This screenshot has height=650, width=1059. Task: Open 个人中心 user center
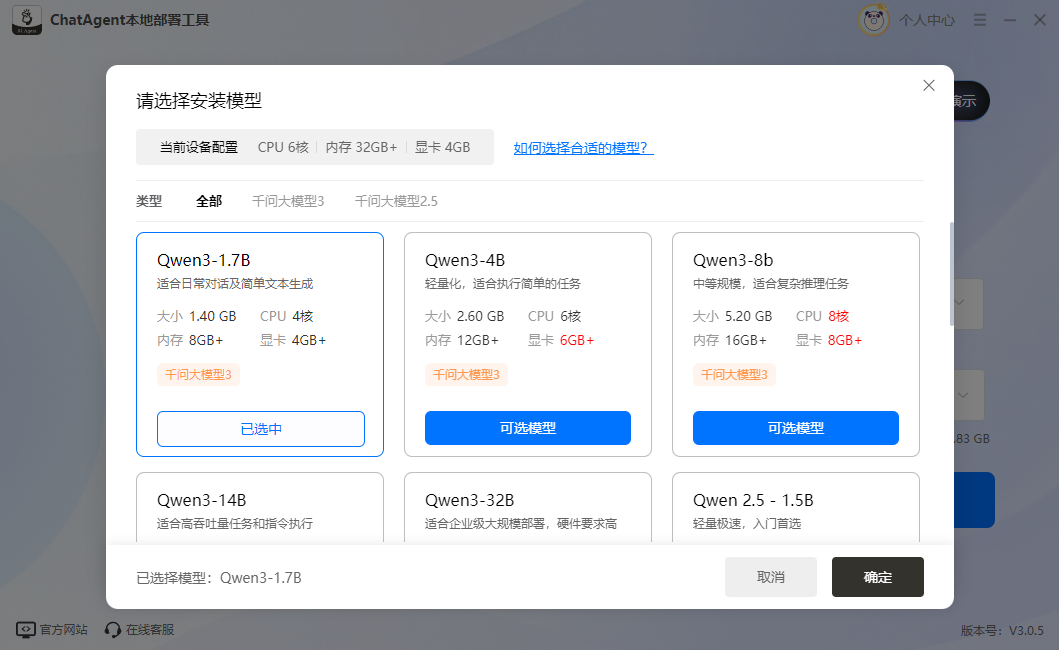[926, 20]
